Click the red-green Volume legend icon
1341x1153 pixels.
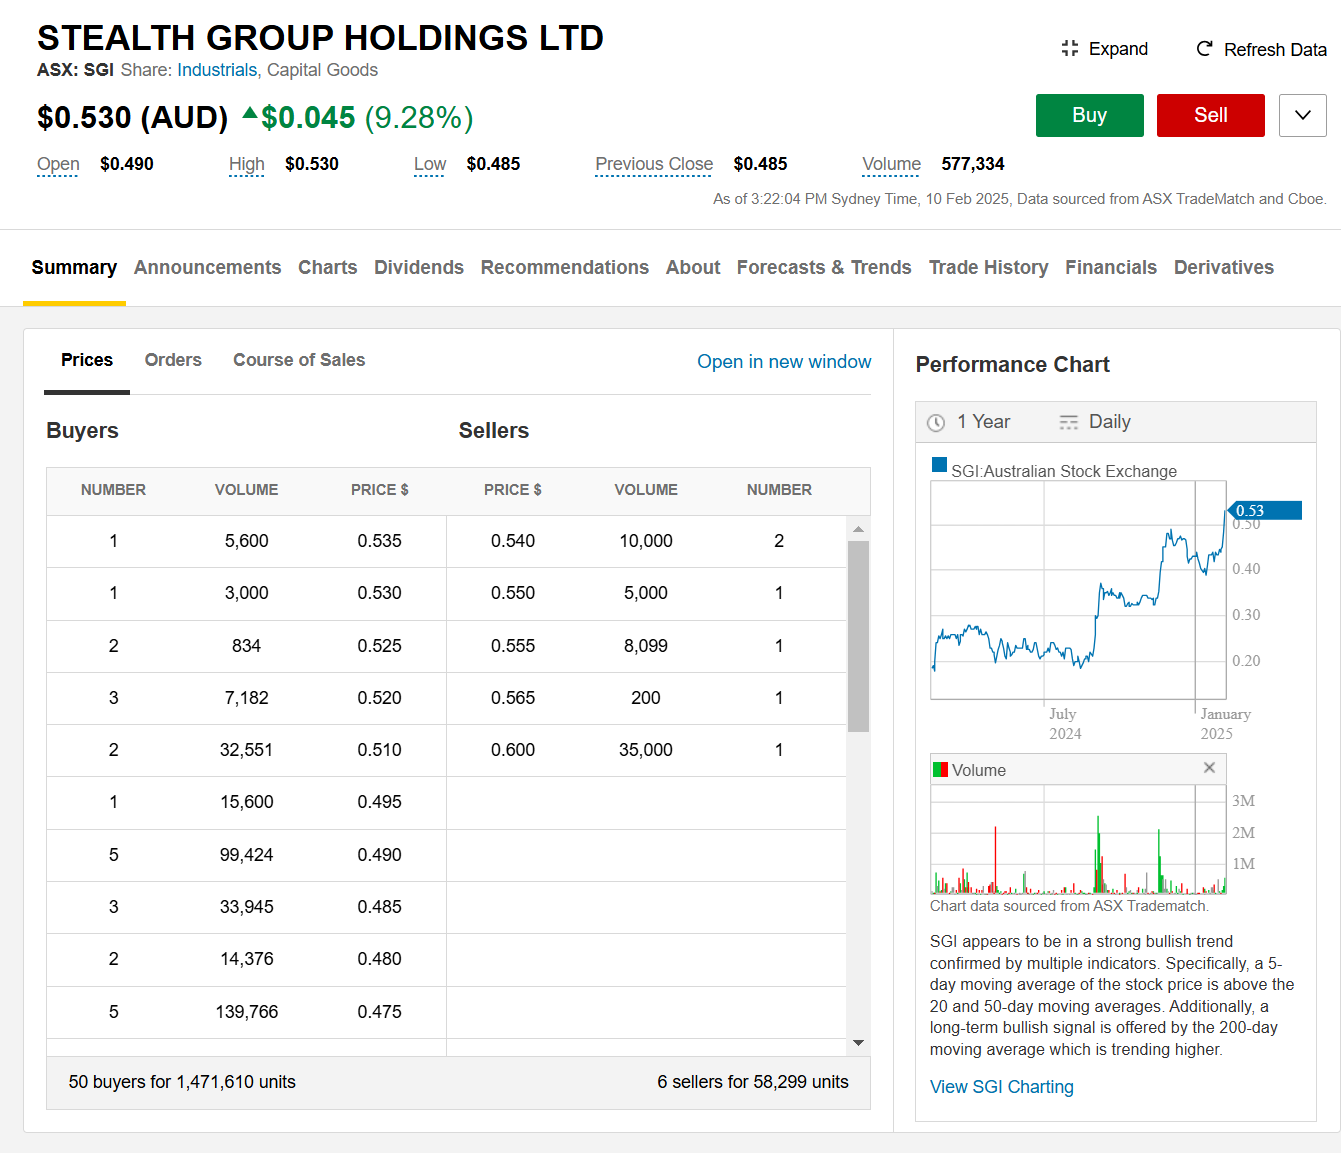pyautogui.click(x=940, y=770)
